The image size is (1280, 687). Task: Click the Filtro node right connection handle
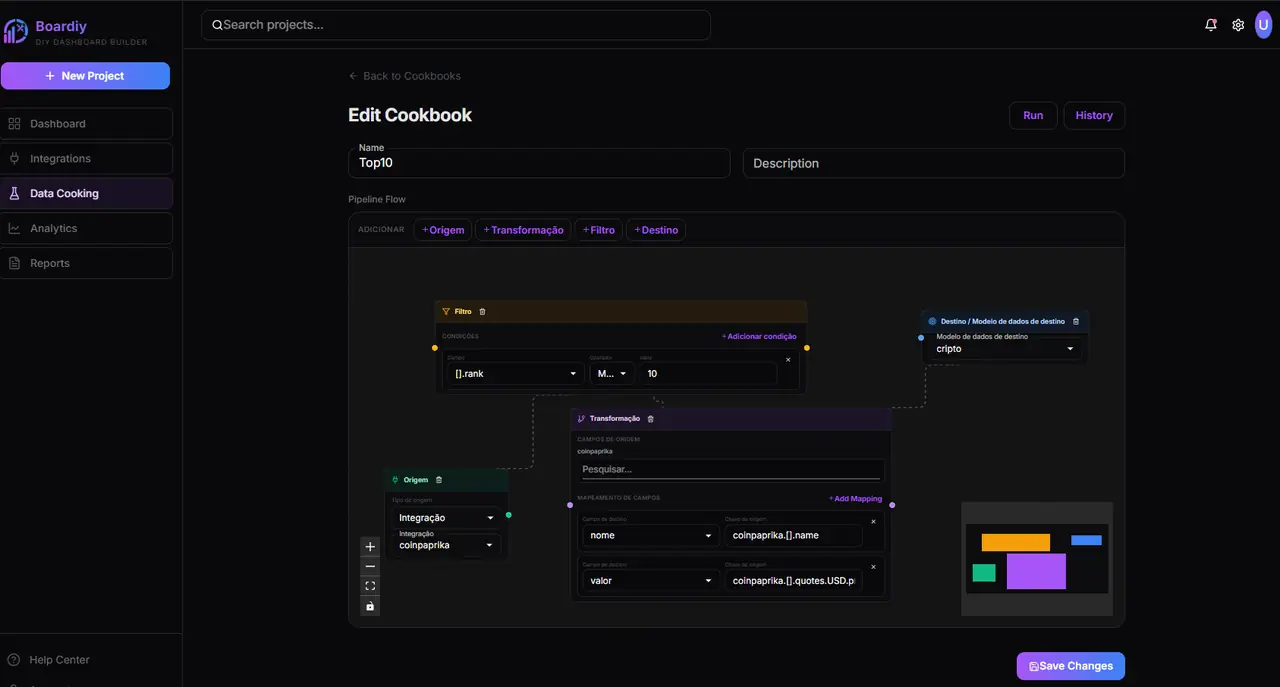coord(807,348)
